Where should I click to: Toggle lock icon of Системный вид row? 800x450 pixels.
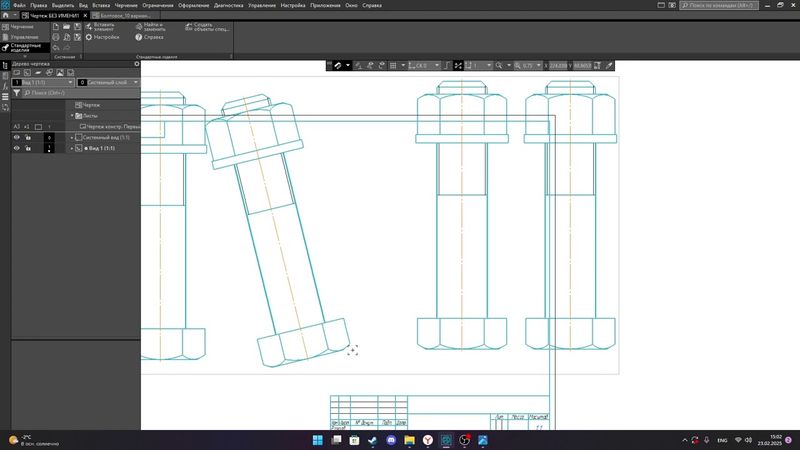coord(28,137)
